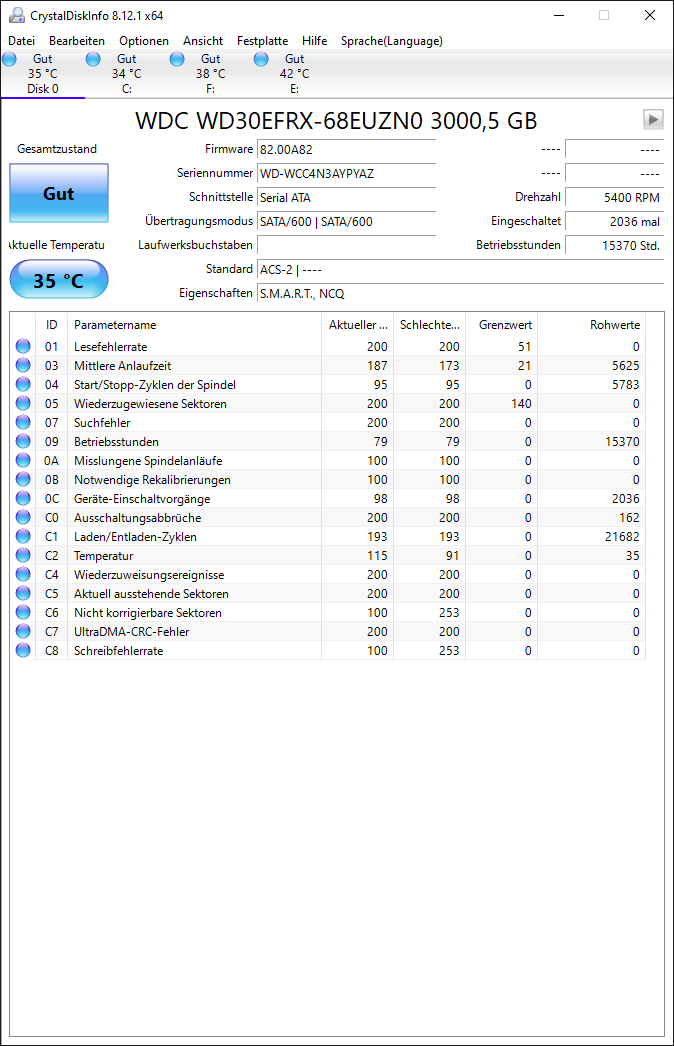
Task: Click the status orb for drive F:
Action: pyautogui.click(x=178, y=59)
